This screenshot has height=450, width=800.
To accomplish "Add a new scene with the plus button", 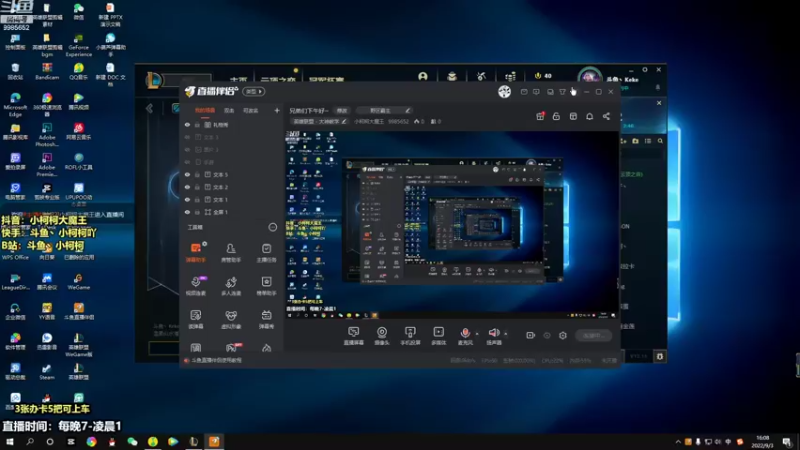I will (x=277, y=110).
